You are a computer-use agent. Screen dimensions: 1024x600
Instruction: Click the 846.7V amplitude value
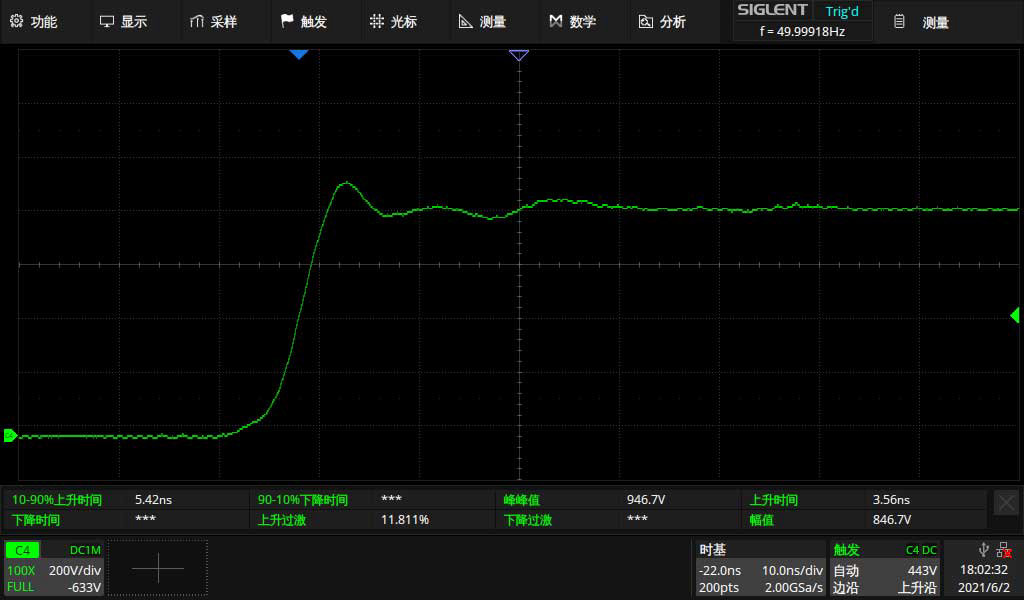tap(892, 520)
